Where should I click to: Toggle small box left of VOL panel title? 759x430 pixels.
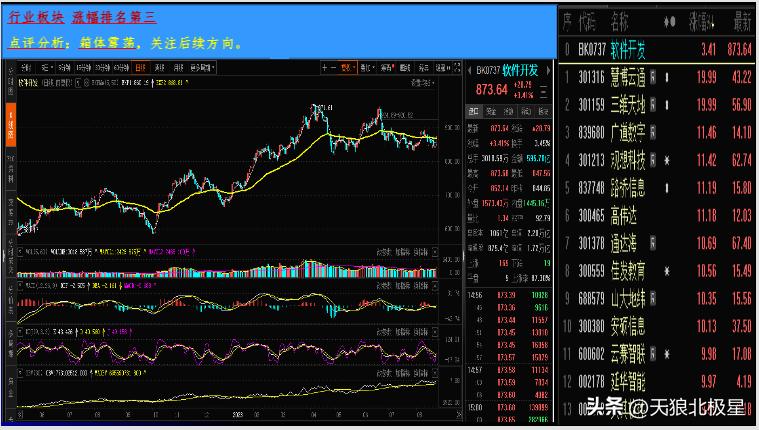tap(20, 252)
